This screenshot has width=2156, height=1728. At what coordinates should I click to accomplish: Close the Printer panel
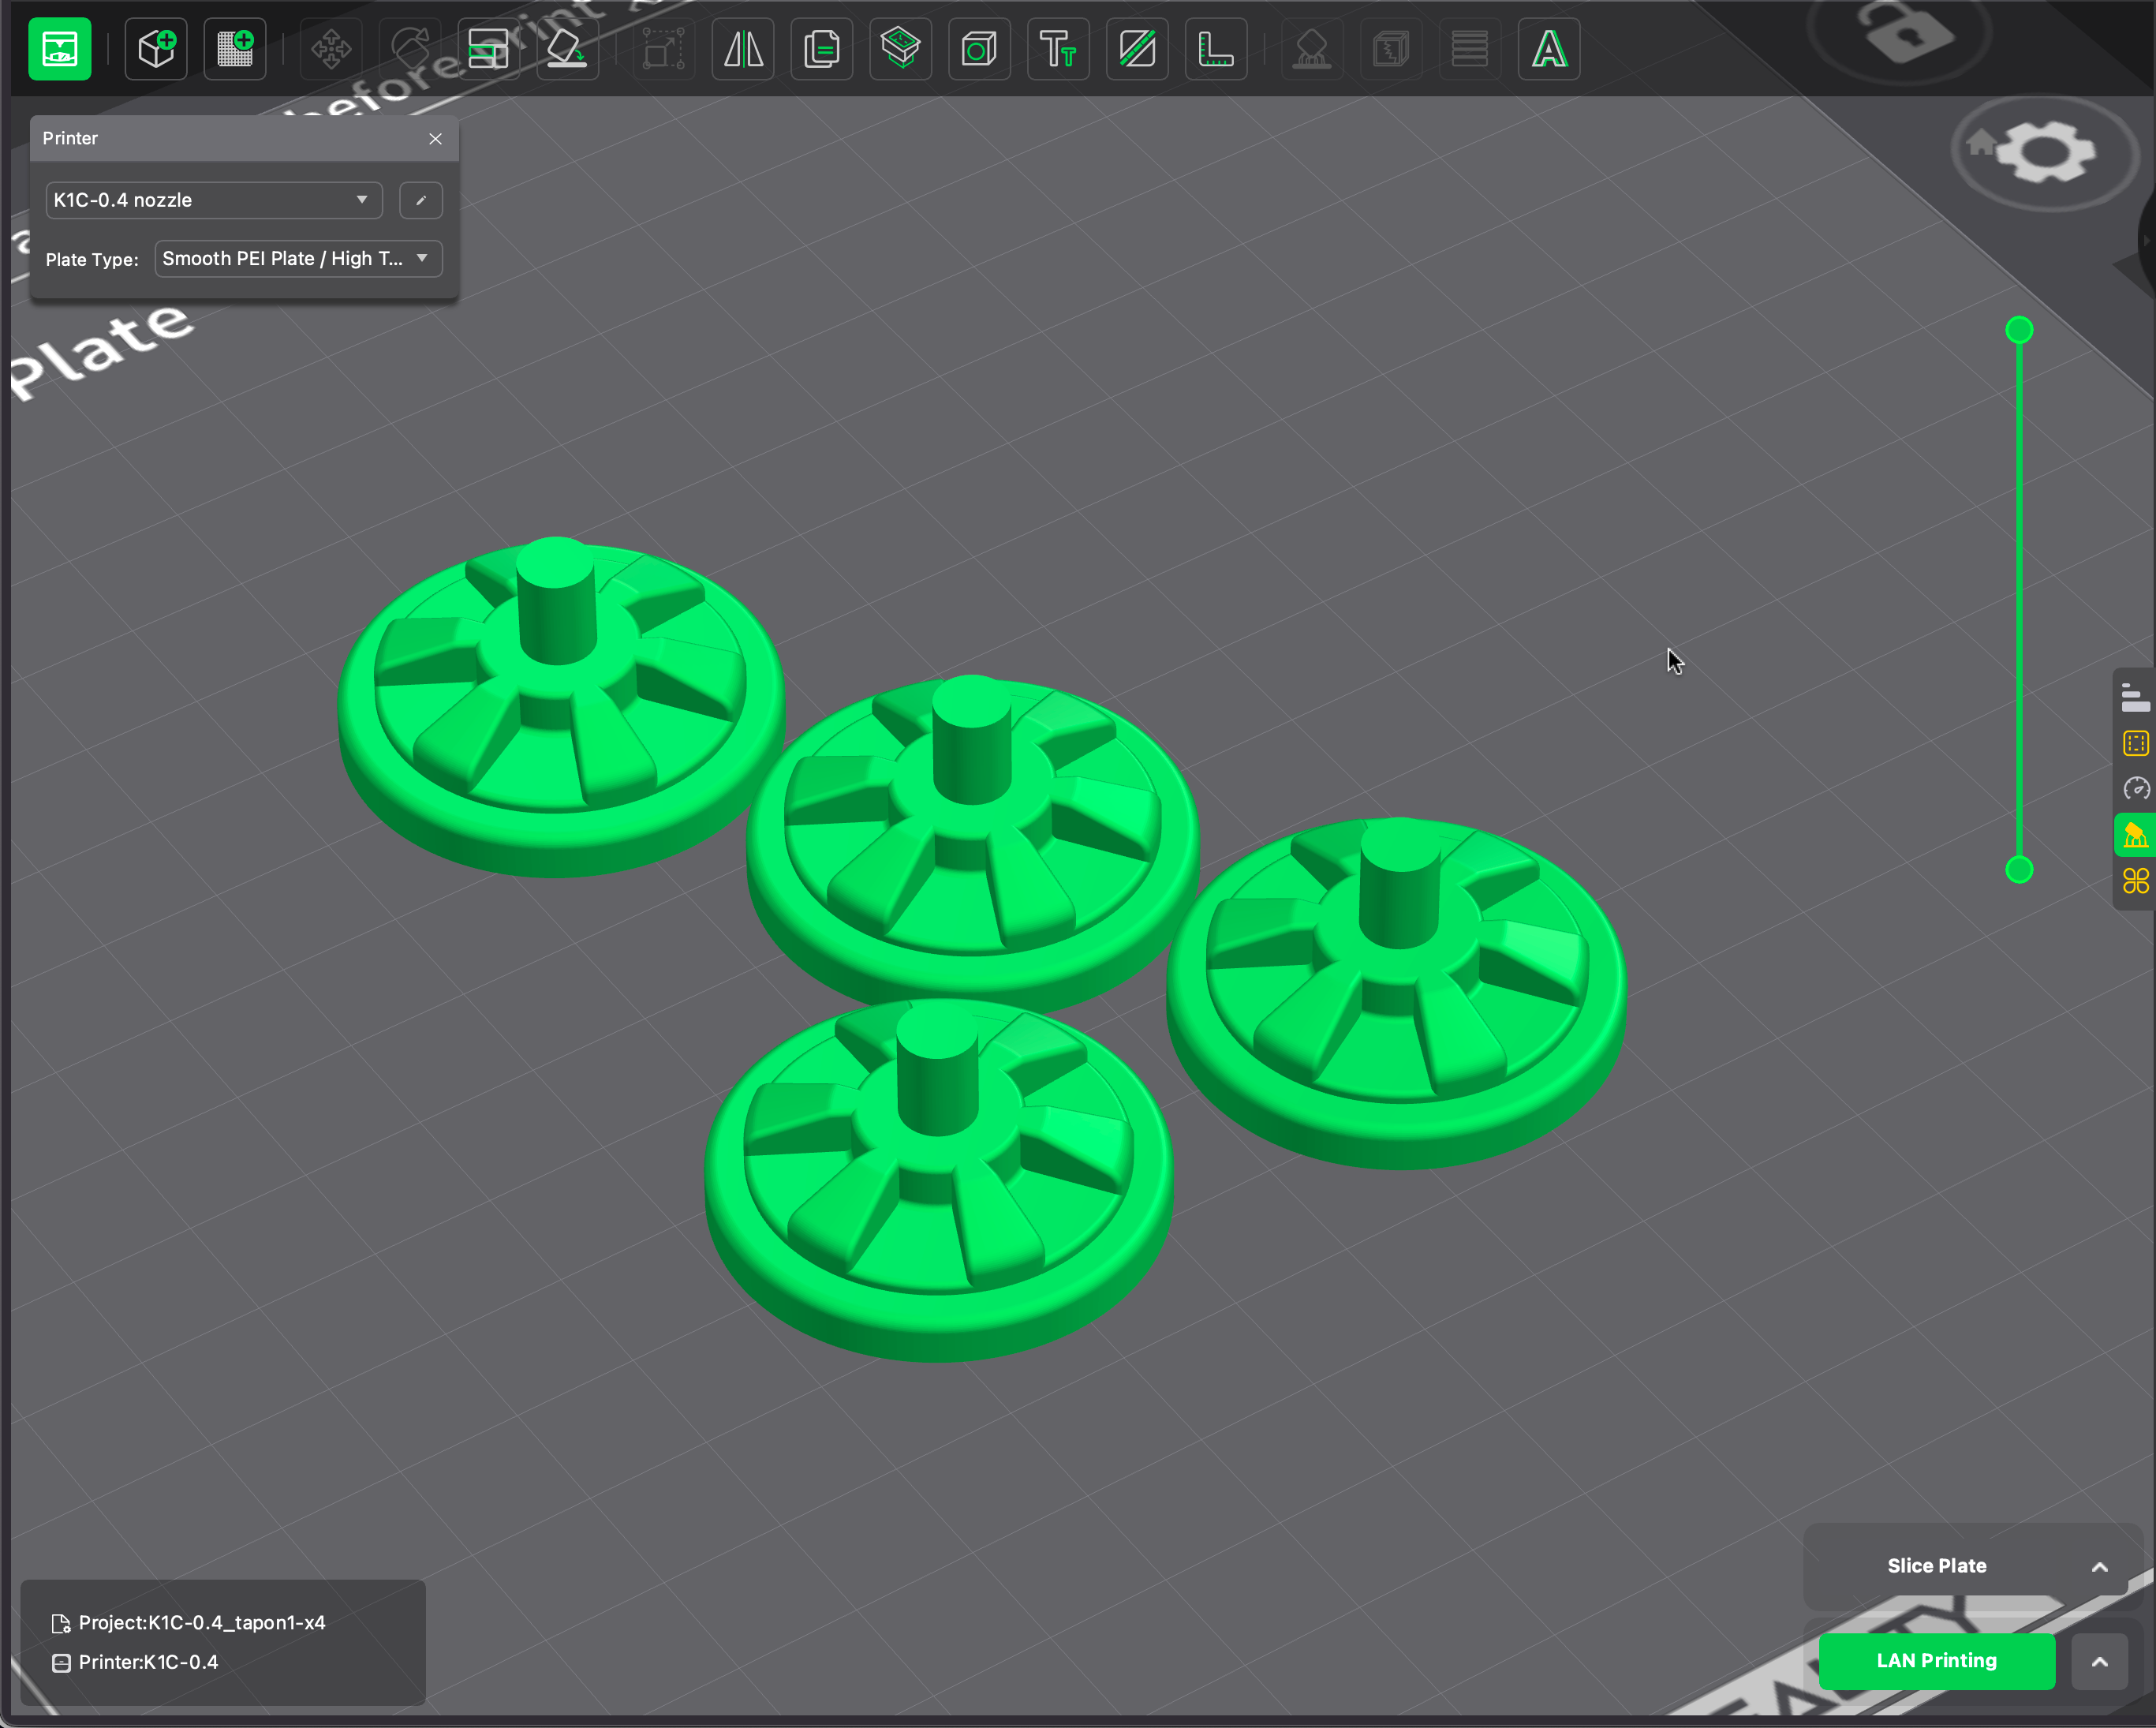pos(435,139)
